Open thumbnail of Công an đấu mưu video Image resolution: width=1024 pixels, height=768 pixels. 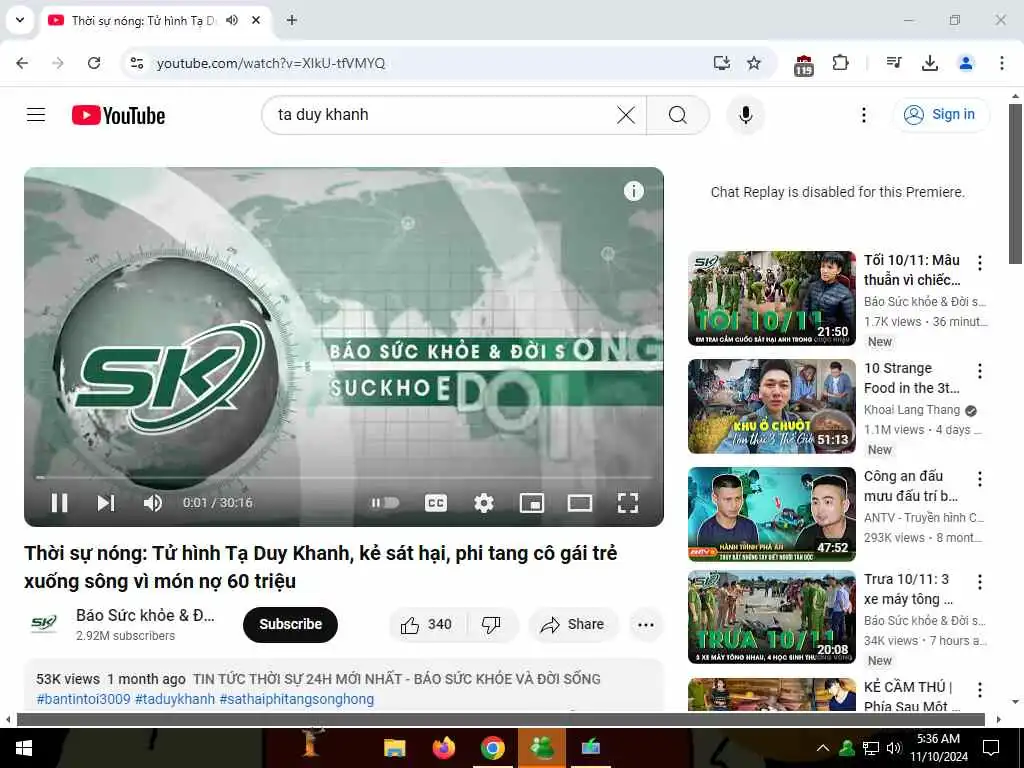point(771,514)
